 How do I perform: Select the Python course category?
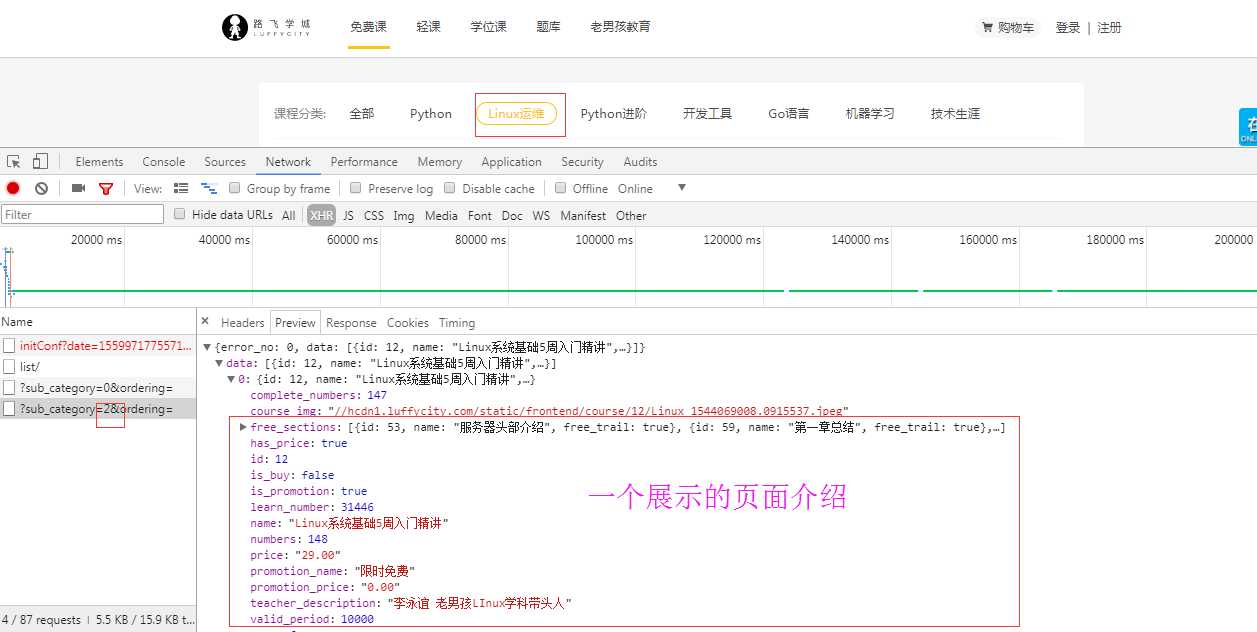(x=431, y=114)
